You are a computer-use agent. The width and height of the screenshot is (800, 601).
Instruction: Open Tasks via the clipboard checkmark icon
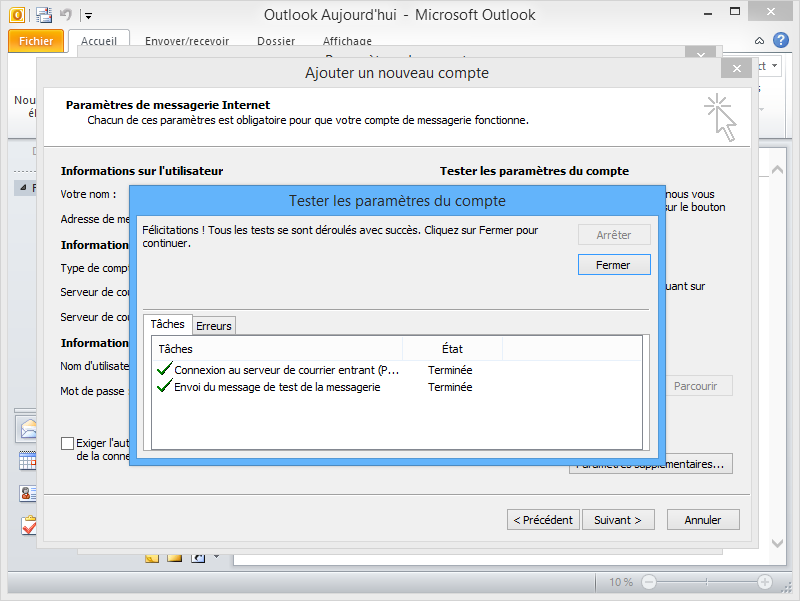pos(26,525)
